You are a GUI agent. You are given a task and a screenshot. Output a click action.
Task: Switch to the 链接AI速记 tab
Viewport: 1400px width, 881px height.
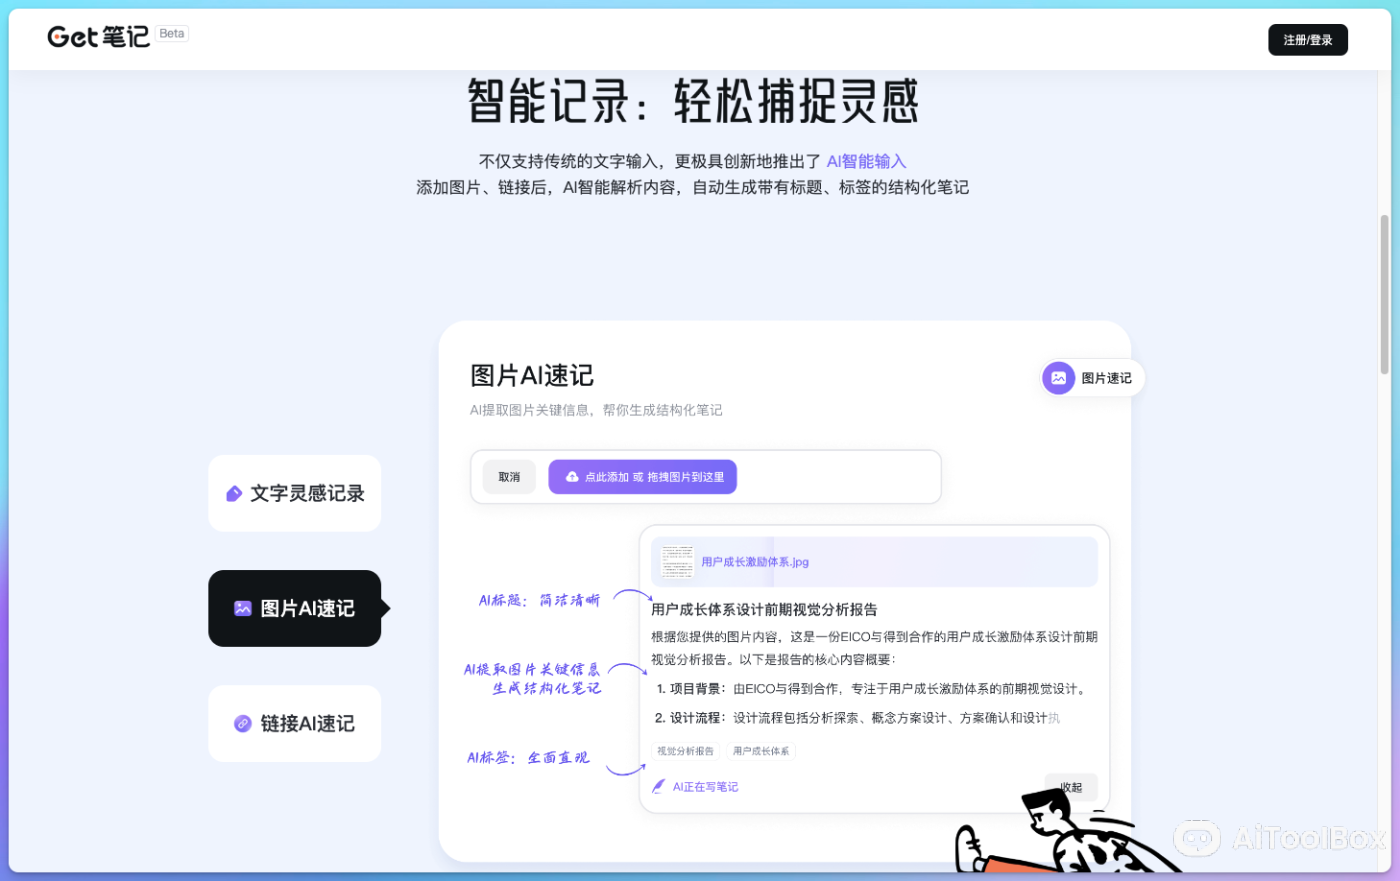(x=294, y=723)
